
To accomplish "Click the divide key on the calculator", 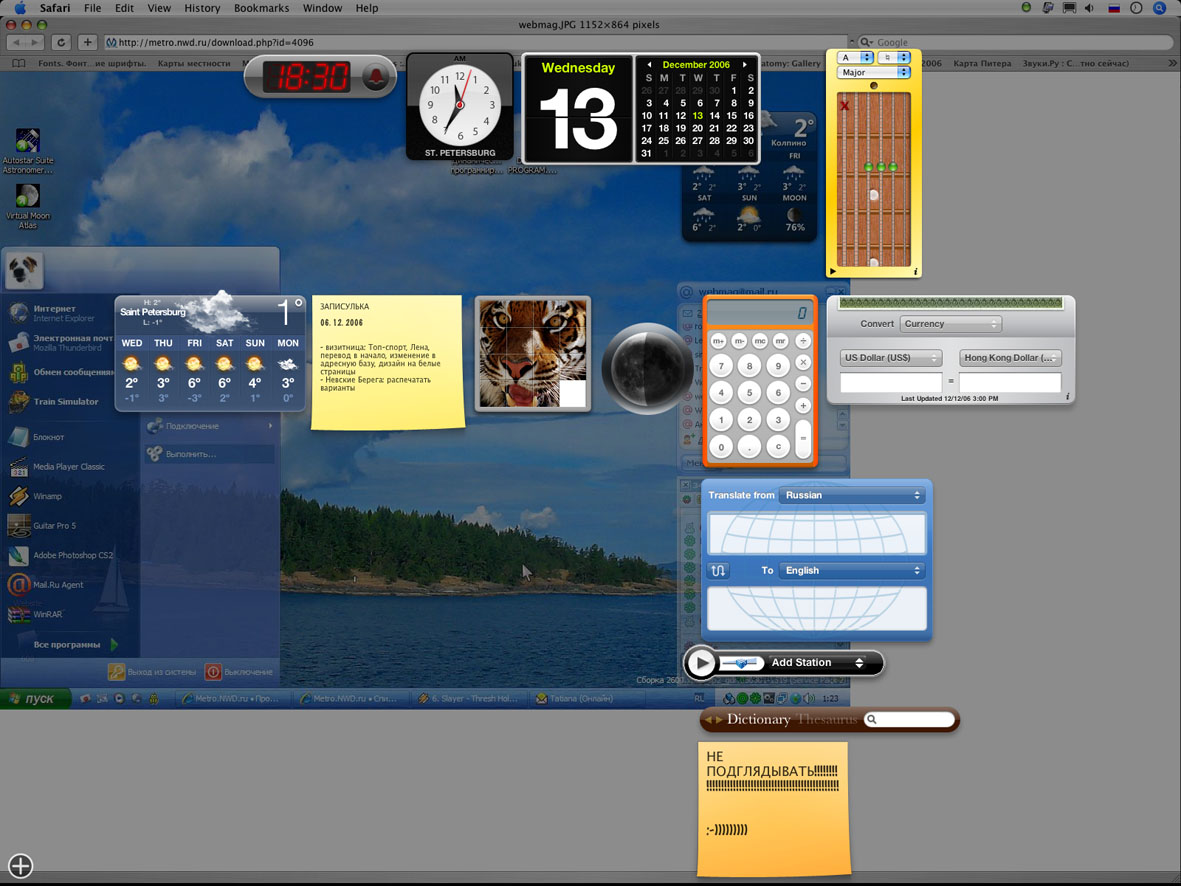I will pos(803,341).
